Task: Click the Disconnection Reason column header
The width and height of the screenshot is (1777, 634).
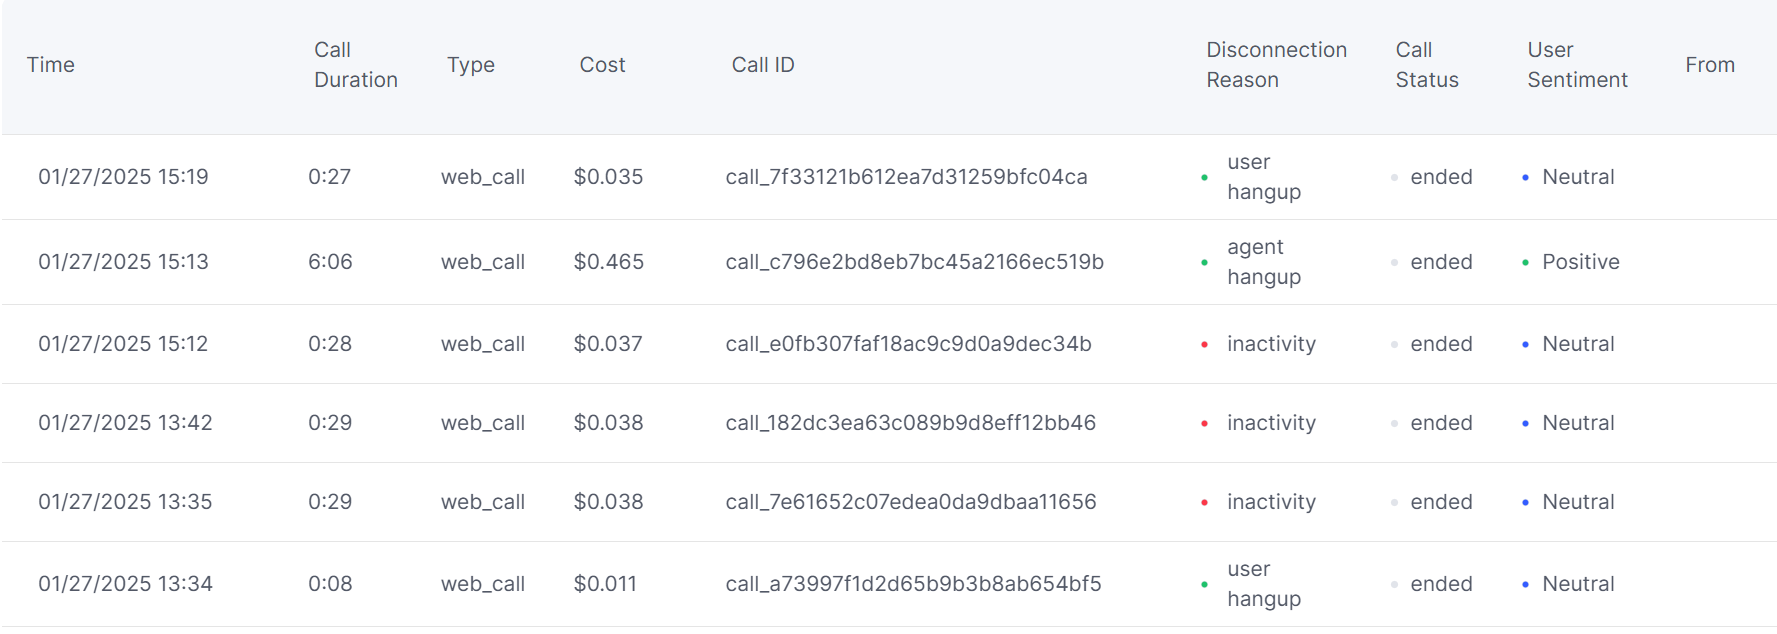Action: [1276, 65]
